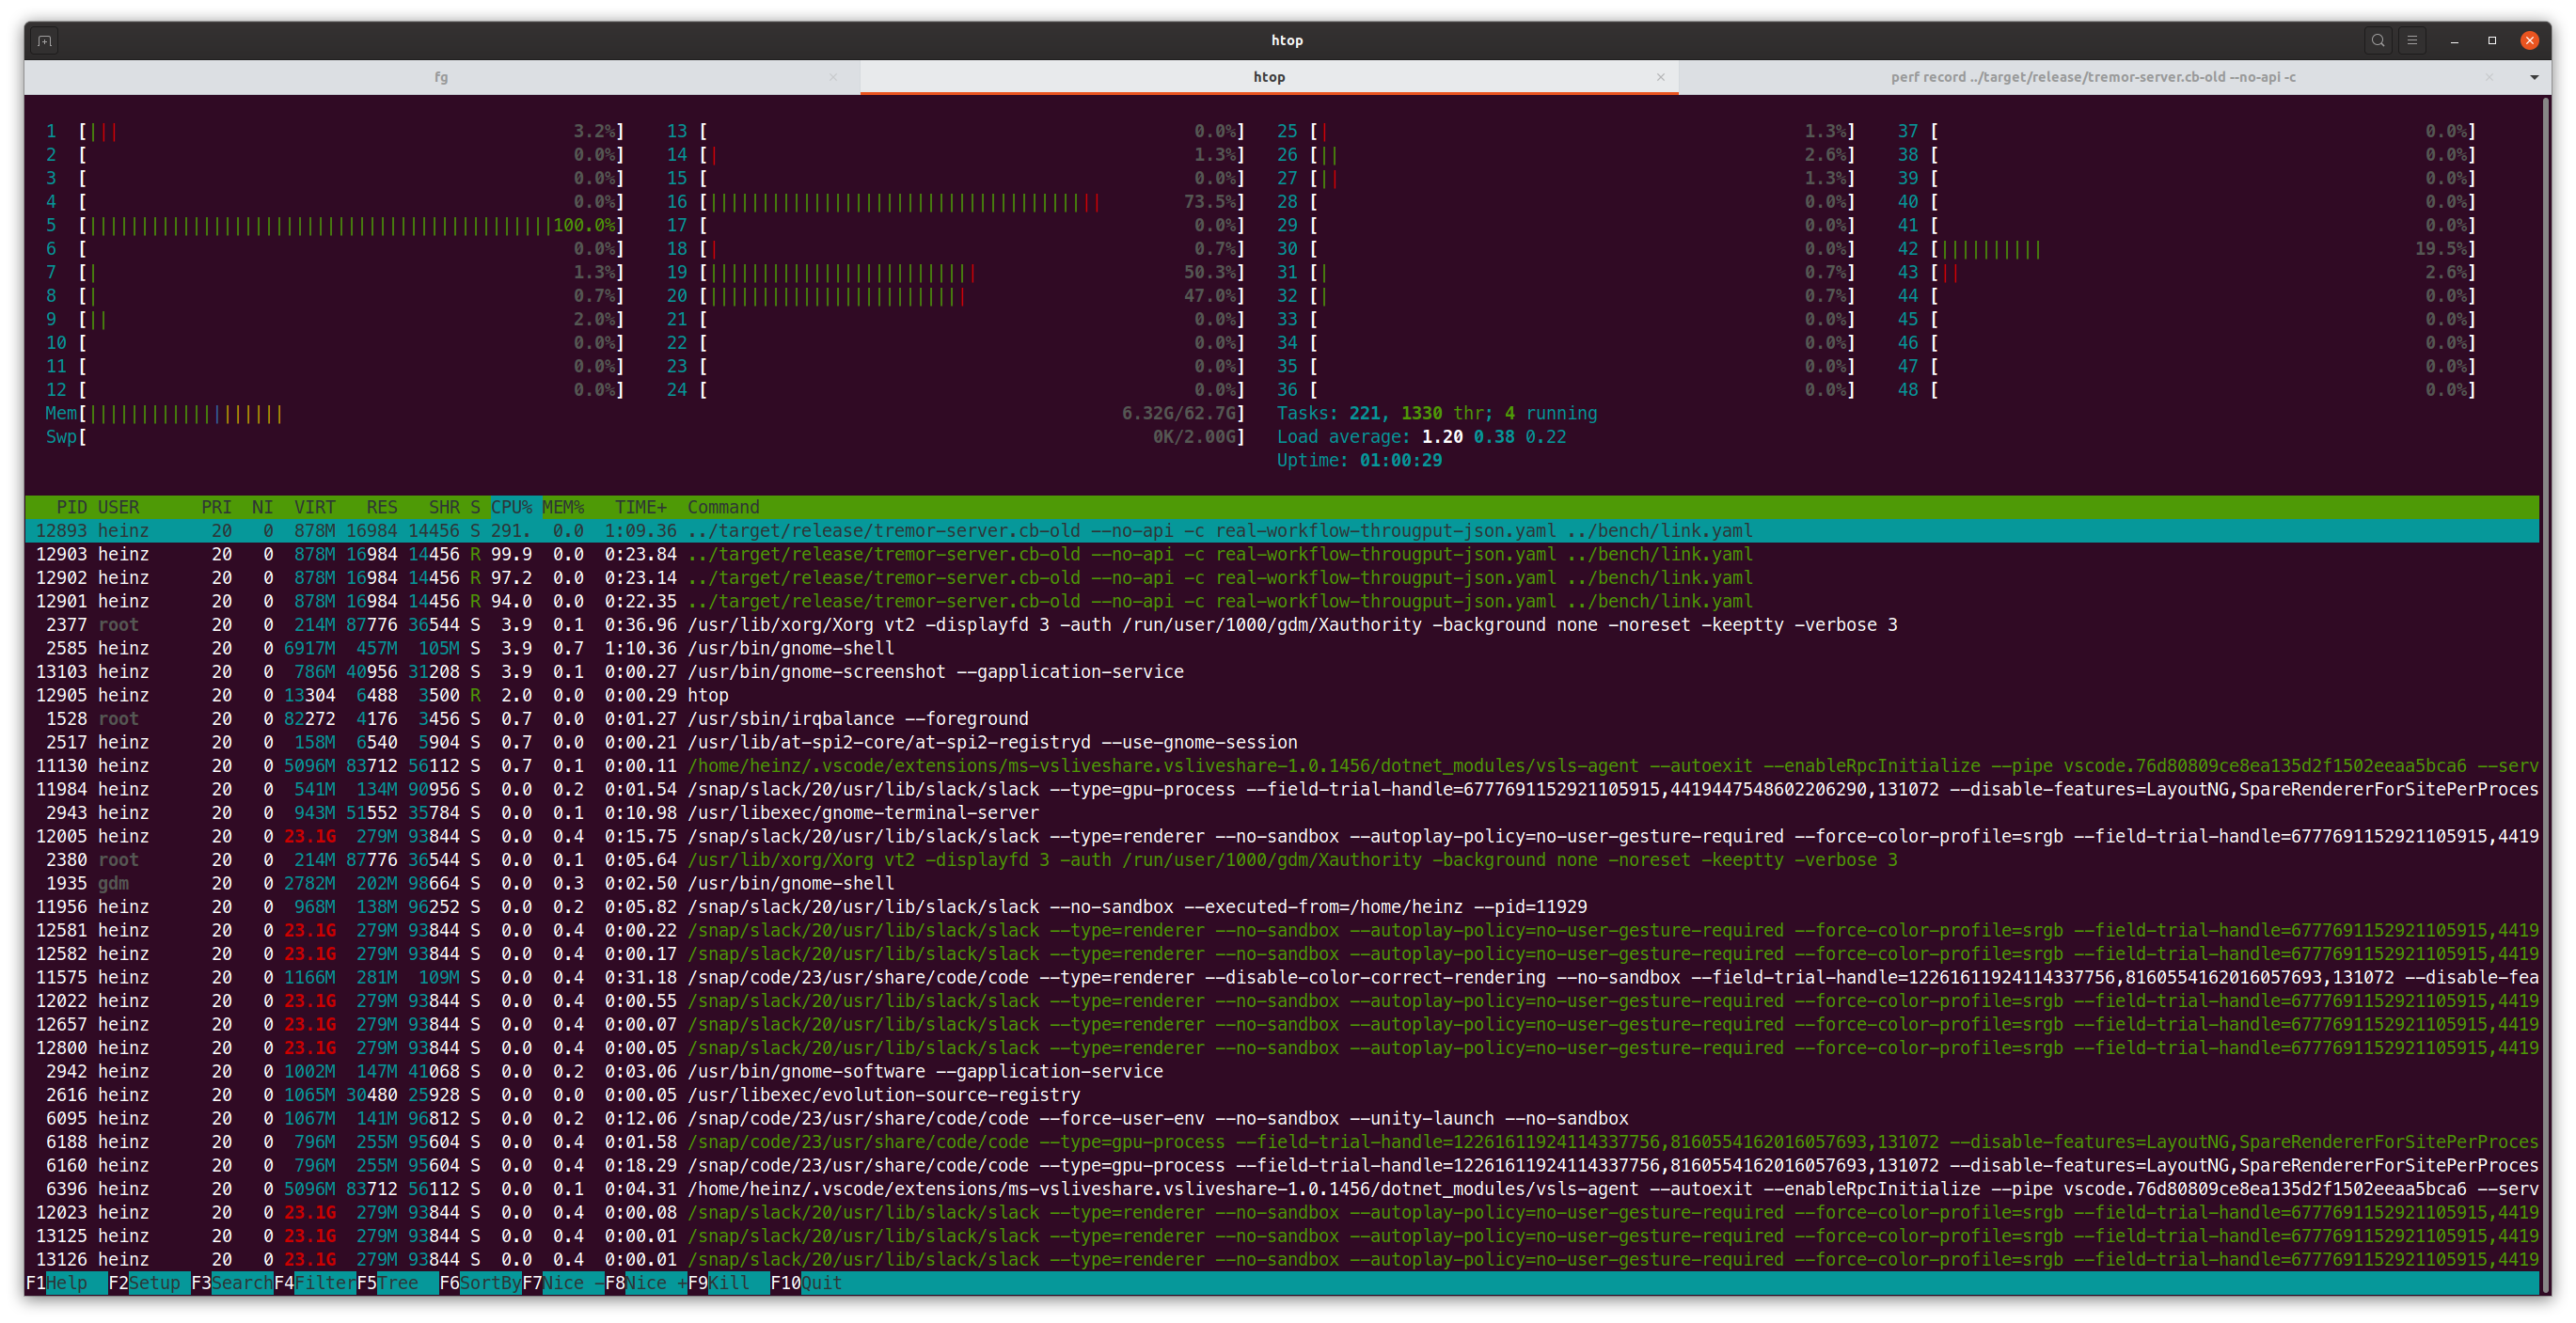The image size is (2576, 1323).
Task: Switch to the perf record tab
Action: pyautogui.click(x=2092, y=77)
